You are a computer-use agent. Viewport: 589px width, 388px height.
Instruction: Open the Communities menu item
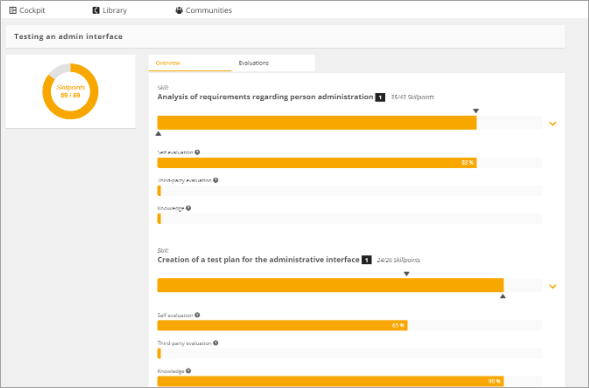point(204,11)
